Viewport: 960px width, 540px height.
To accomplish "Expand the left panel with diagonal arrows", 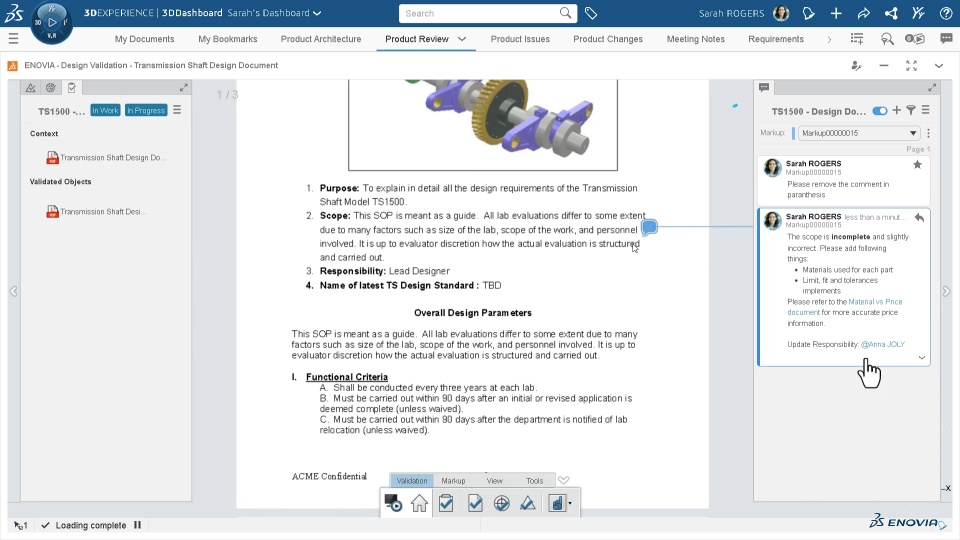I will (184, 88).
